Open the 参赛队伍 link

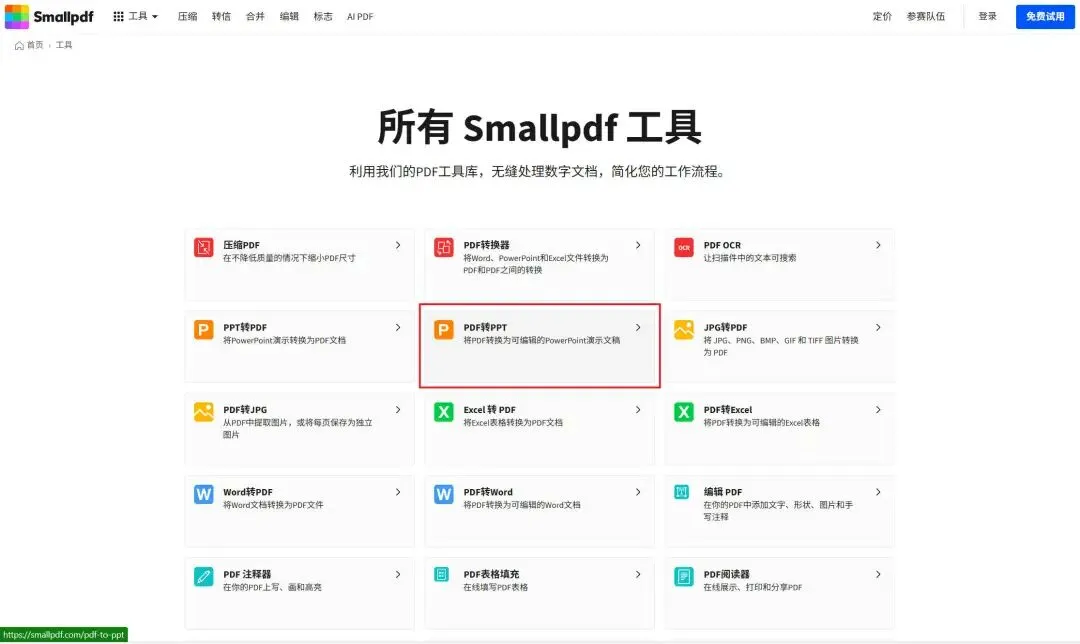point(926,17)
